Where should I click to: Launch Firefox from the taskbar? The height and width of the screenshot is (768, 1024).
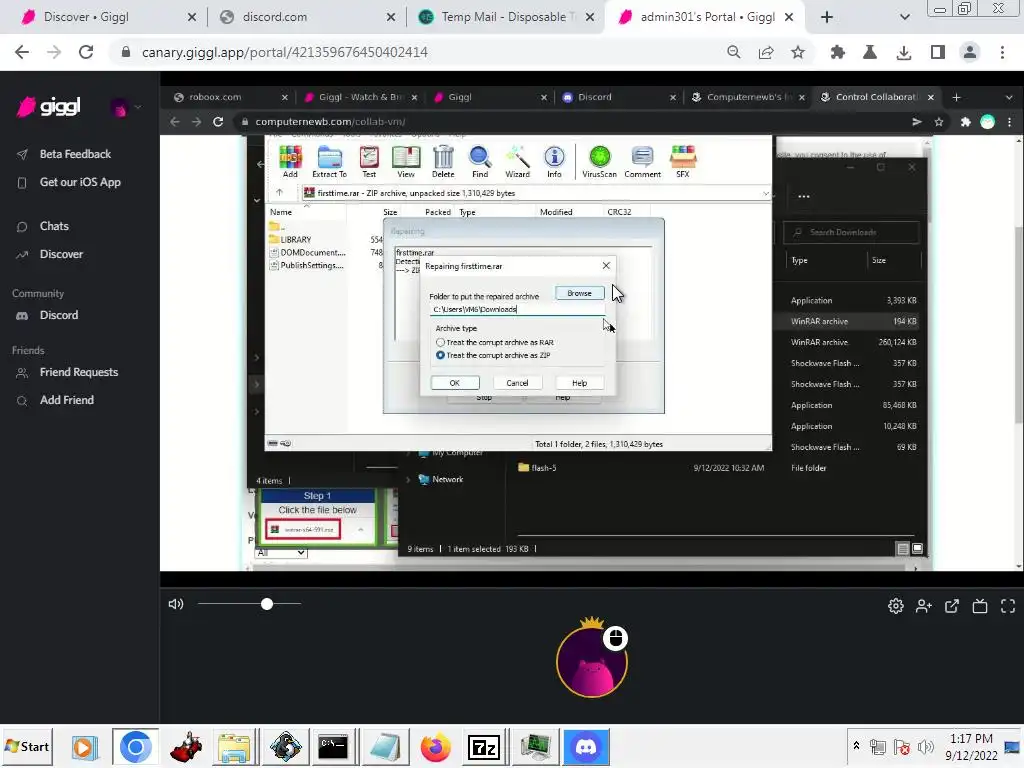(x=435, y=746)
